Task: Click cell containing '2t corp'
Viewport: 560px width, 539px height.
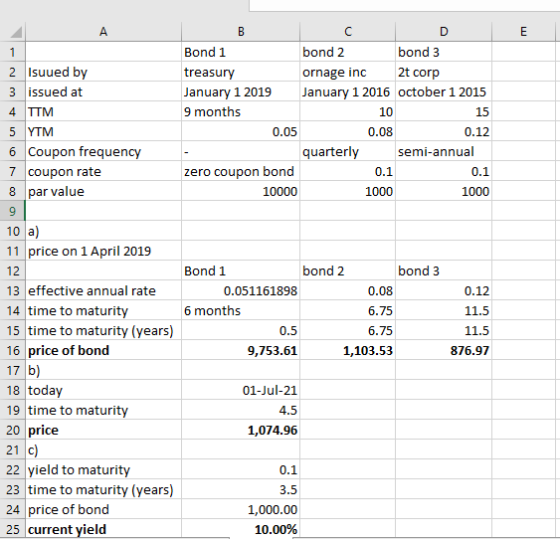Action: (x=444, y=72)
